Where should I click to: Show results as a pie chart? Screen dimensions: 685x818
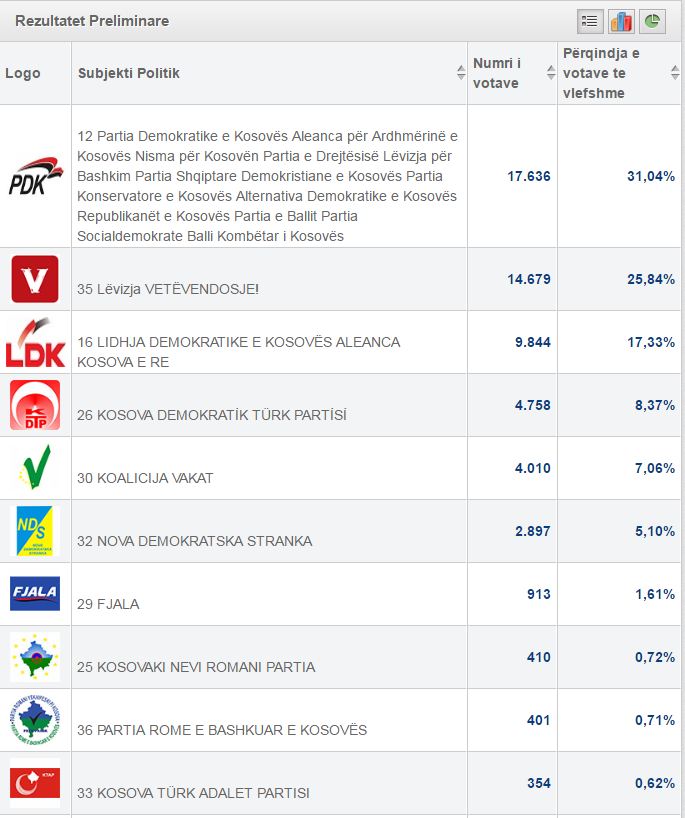(x=652, y=21)
